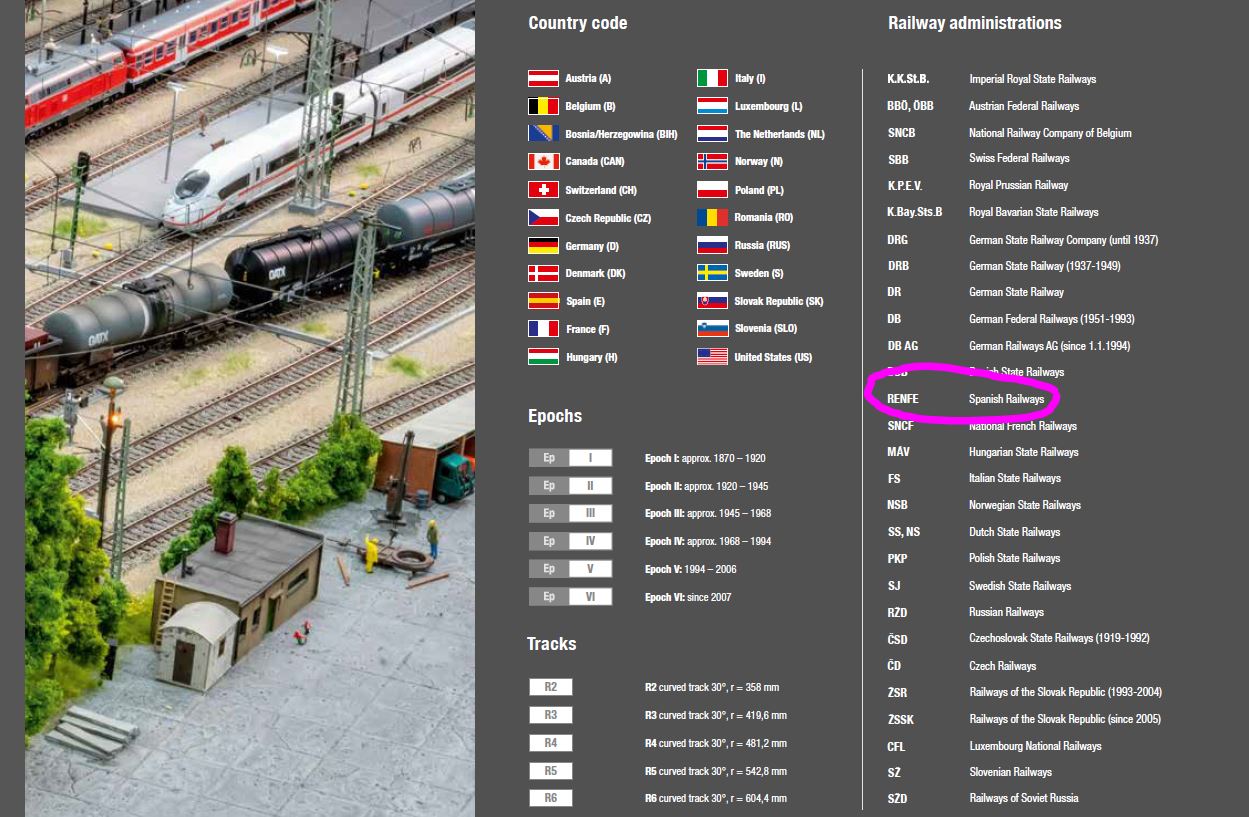Click the 'DB AG' abbreviation
The height and width of the screenshot is (817, 1249).
point(903,346)
